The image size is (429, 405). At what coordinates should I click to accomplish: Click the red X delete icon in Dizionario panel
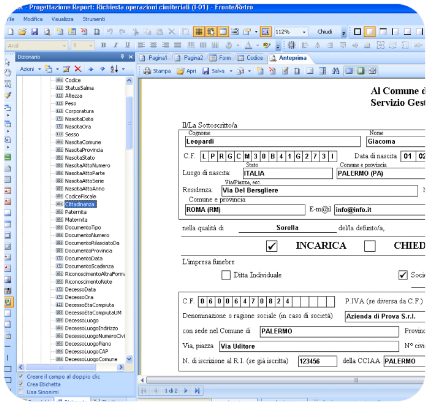coord(78,69)
